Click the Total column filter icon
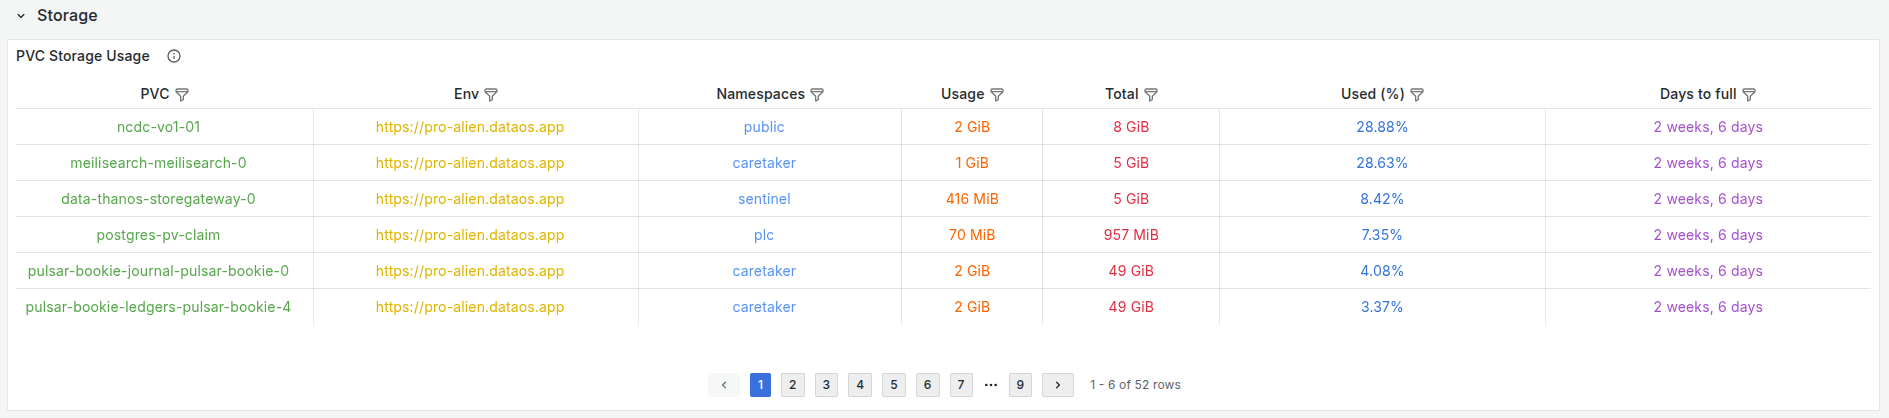1889x418 pixels. [1151, 95]
